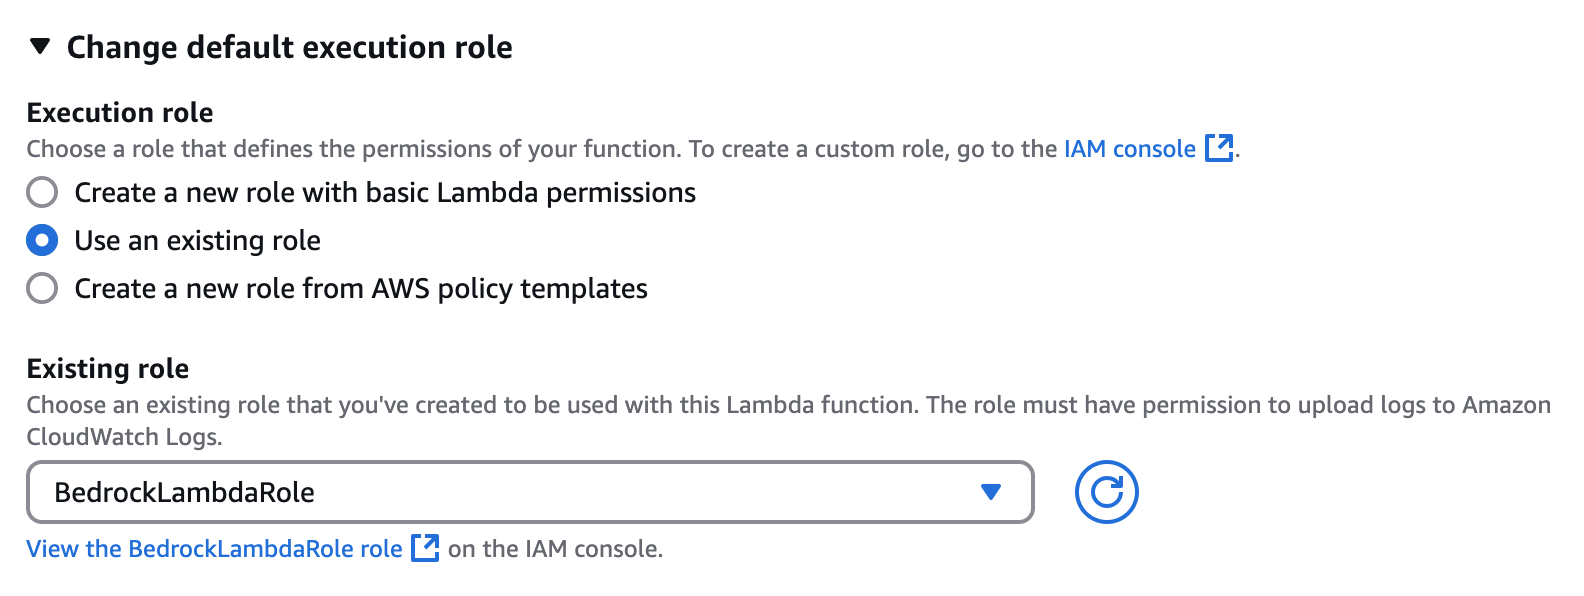Open the Existing role combo box
Image resolution: width=1584 pixels, height=596 pixels.
530,492
